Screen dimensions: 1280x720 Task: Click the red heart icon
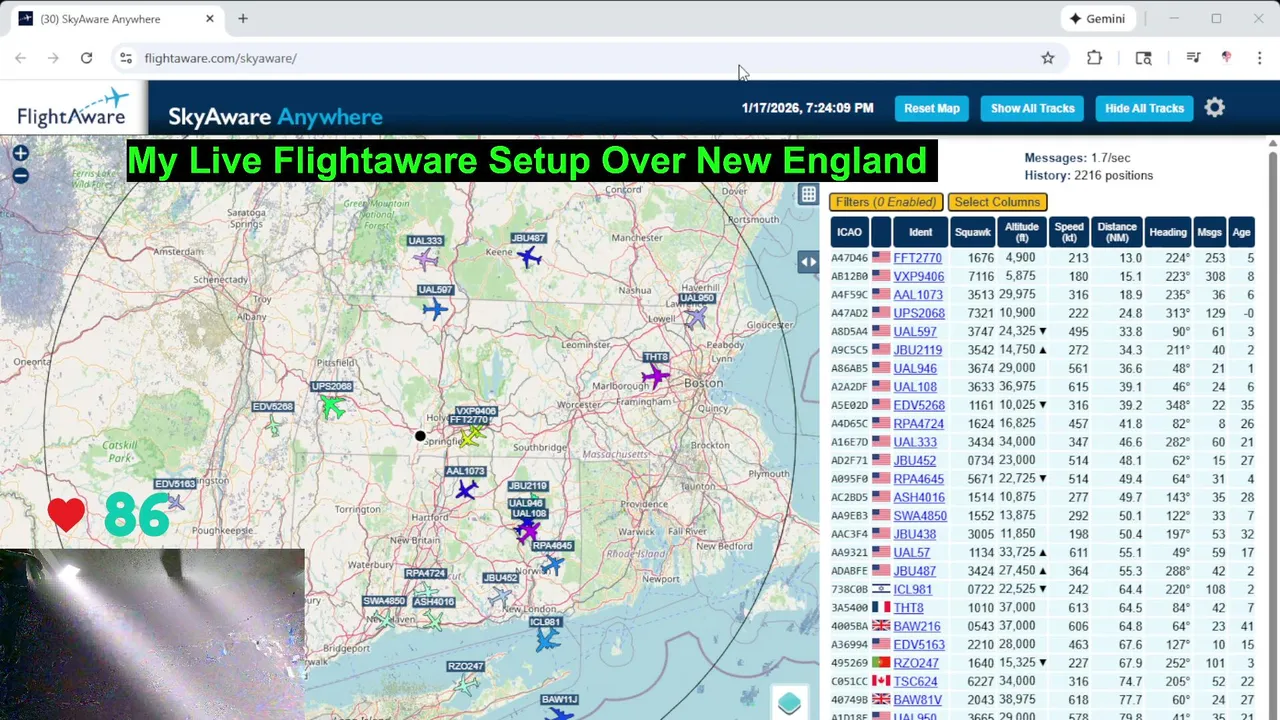[x=66, y=514]
